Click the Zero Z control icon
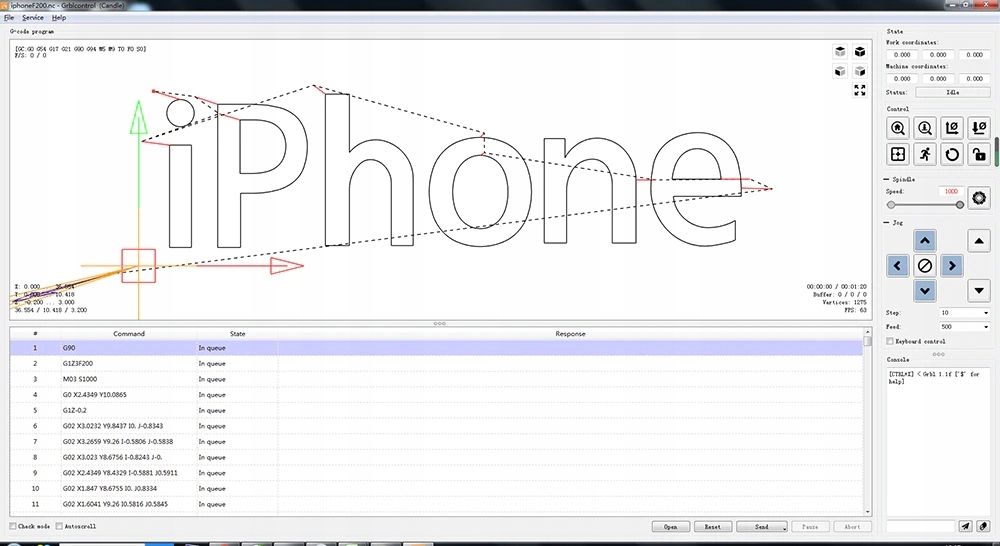This screenshot has height=546, width=1000. (x=979, y=127)
